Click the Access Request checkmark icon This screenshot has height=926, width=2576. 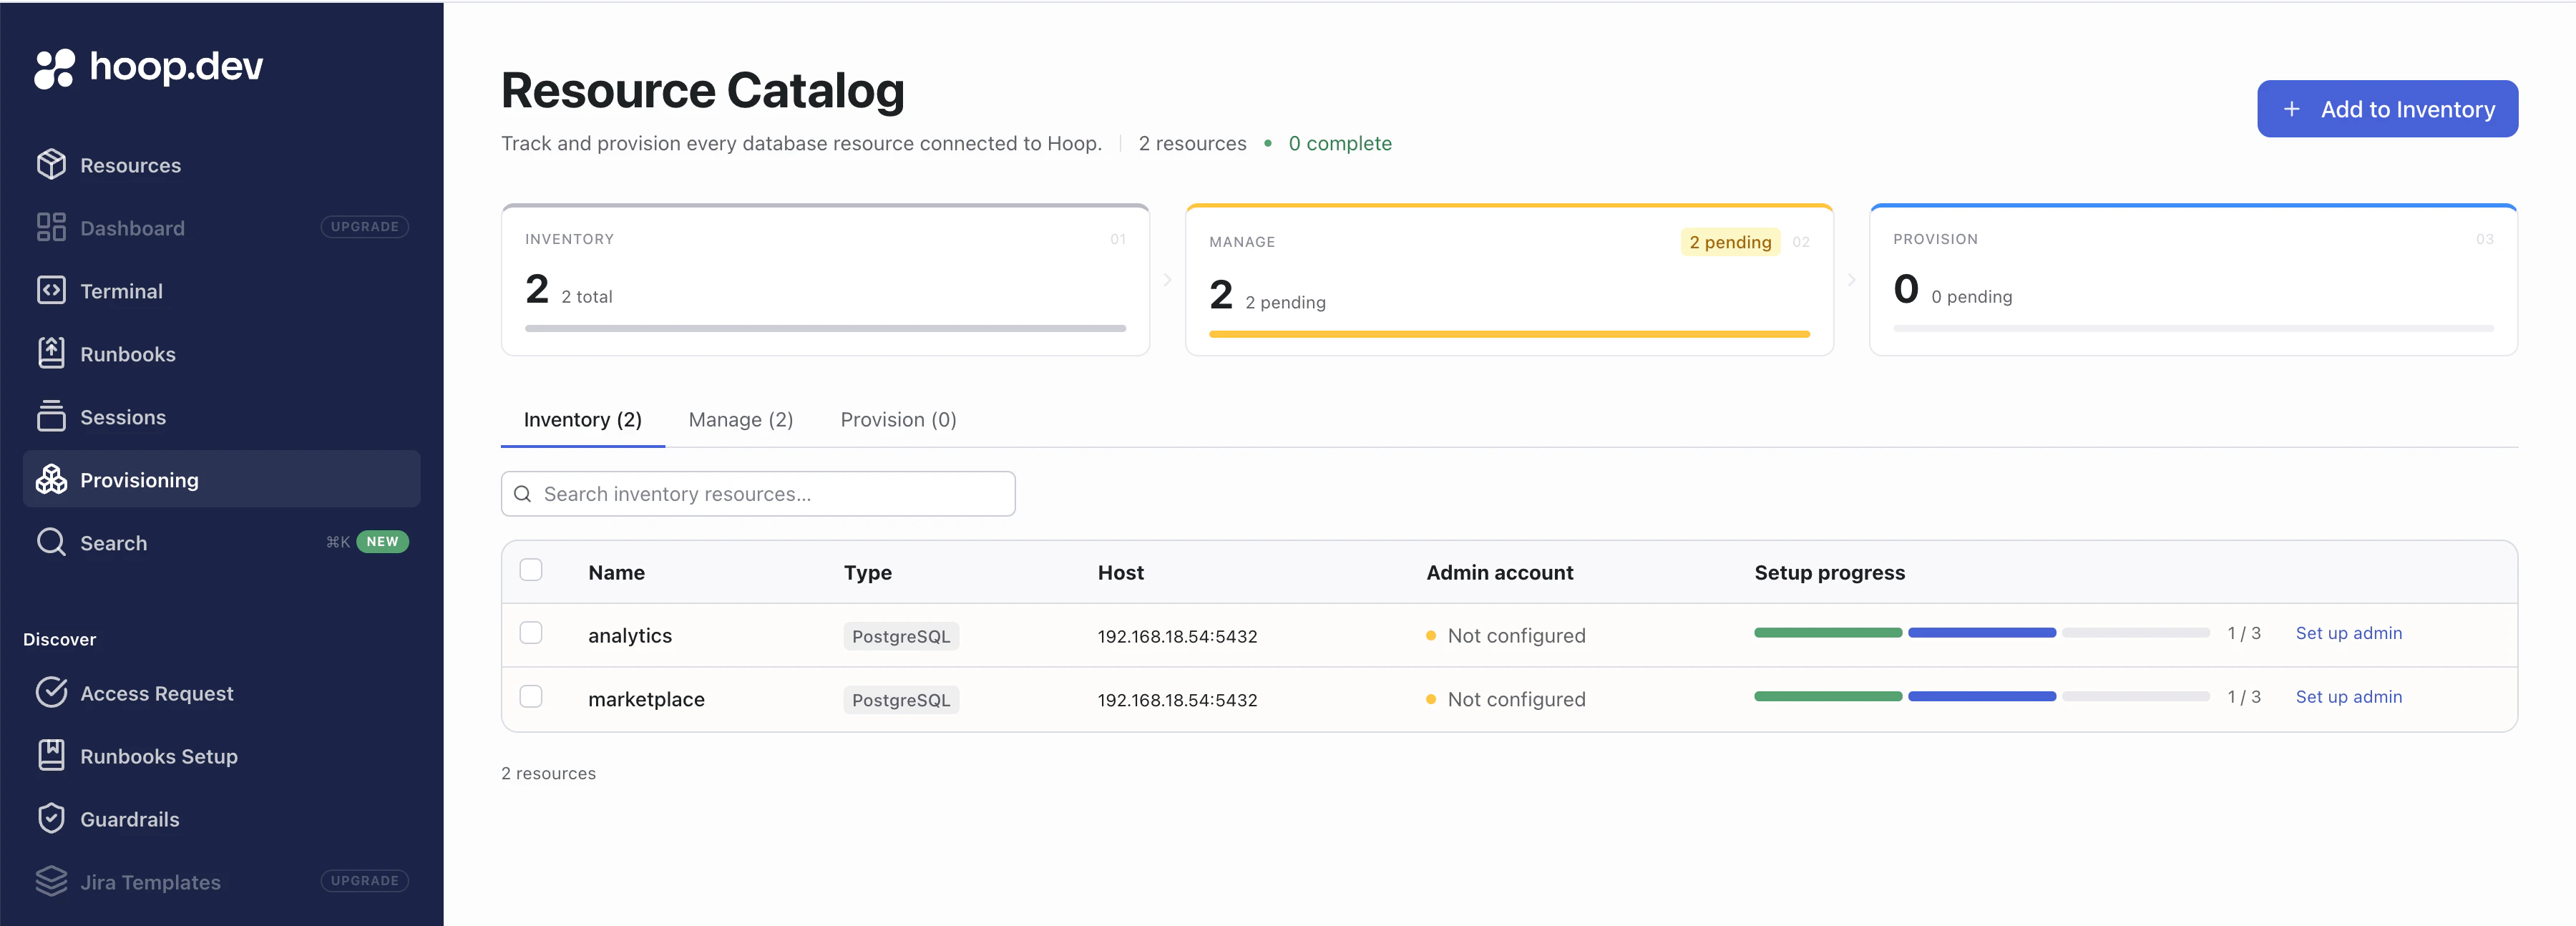[x=51, y=692]
